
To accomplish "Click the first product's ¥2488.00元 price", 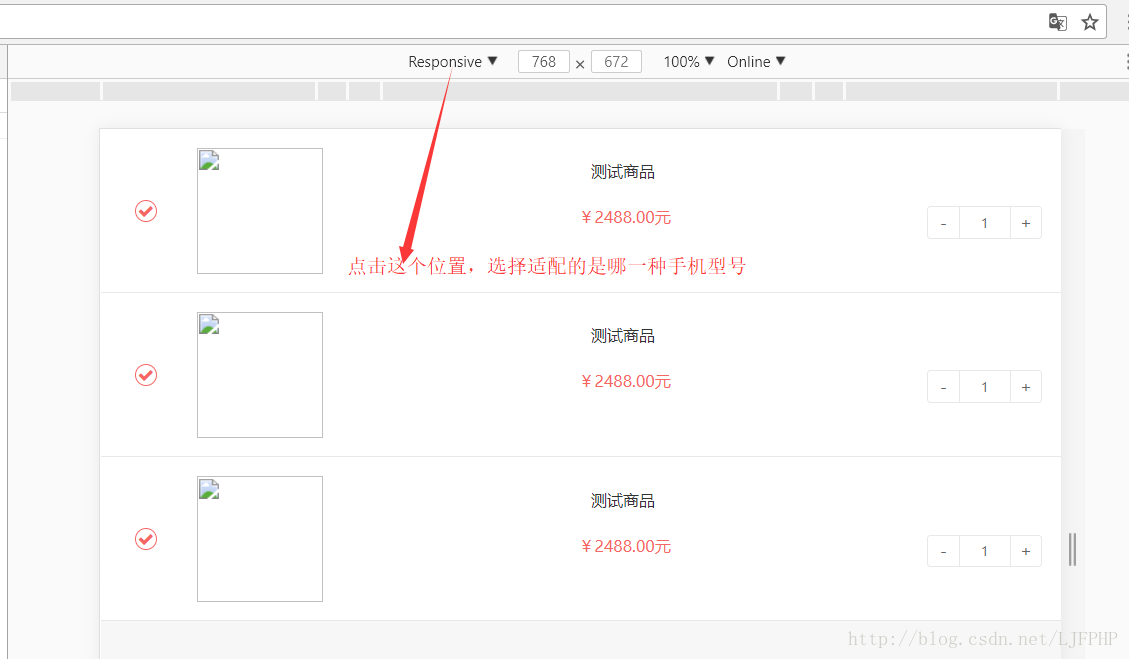I will tap(626, 218).
